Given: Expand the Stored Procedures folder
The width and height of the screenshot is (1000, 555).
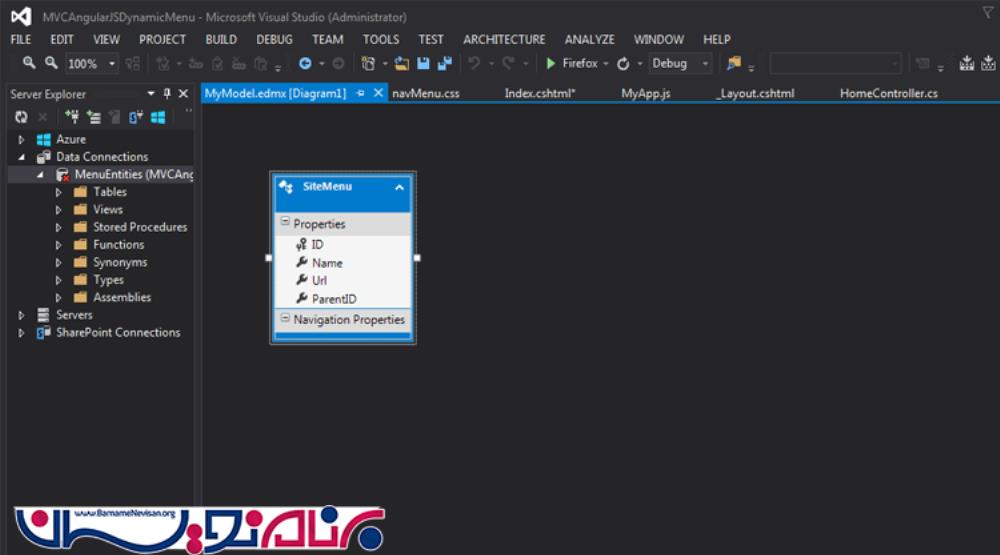Looking at the screenshot, I should point(59,227).
